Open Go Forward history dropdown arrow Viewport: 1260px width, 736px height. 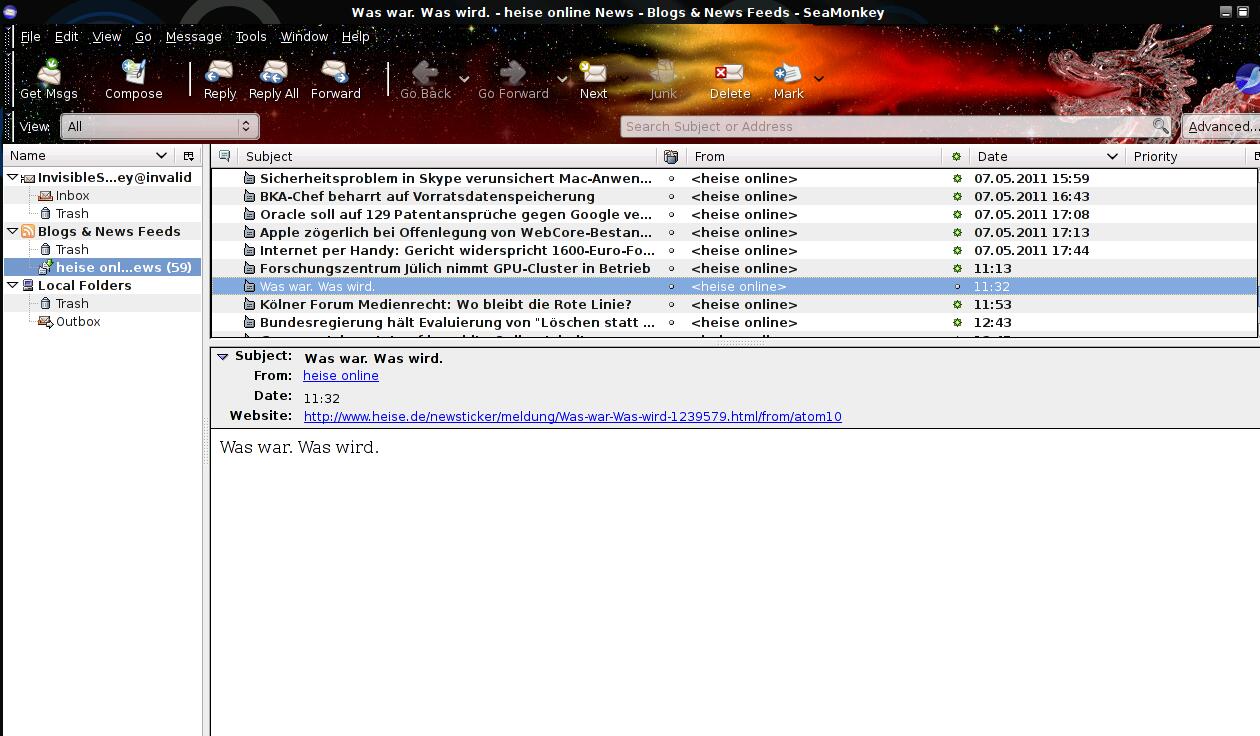point(562,78)
